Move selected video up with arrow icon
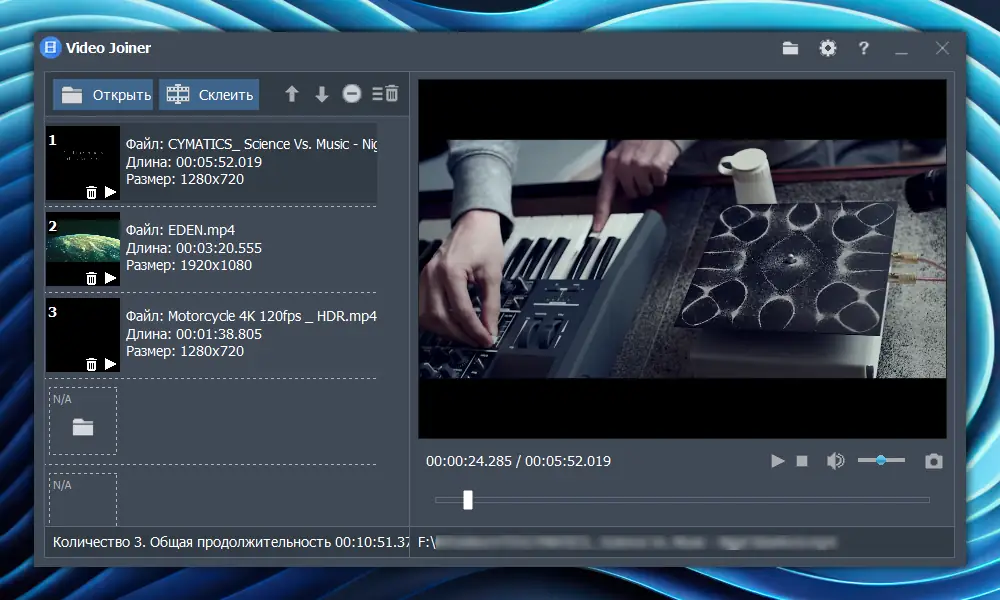Screen dimensions: 1000x600 pos(291,94)
